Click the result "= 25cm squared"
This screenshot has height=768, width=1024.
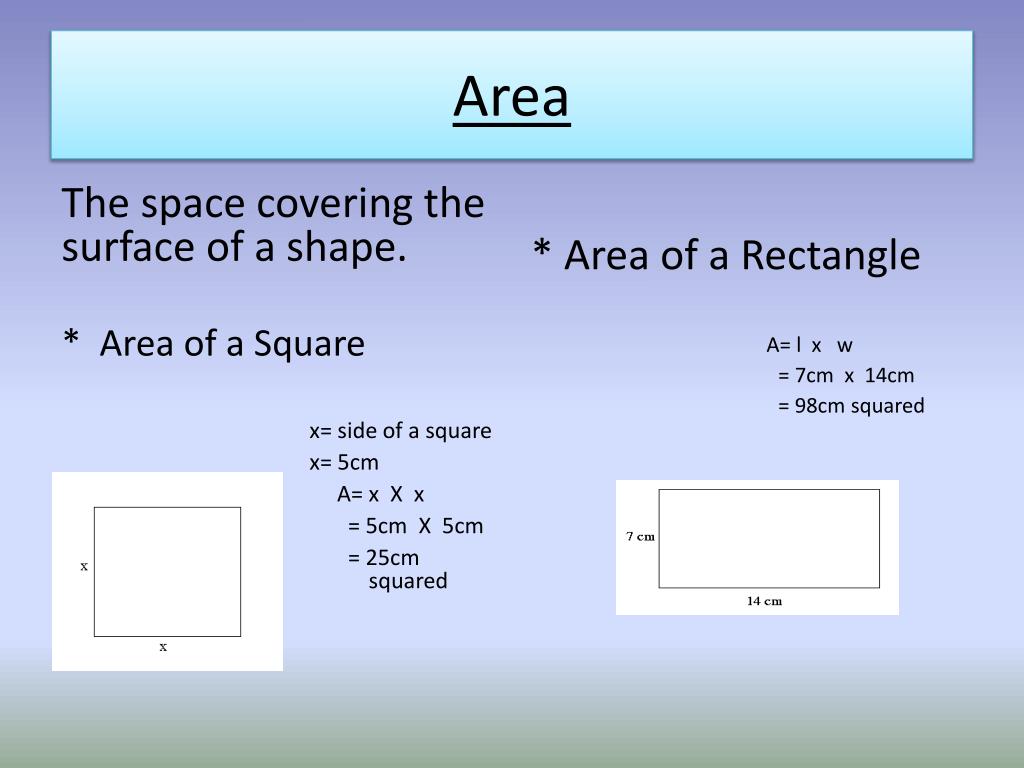tap(398, 569)
